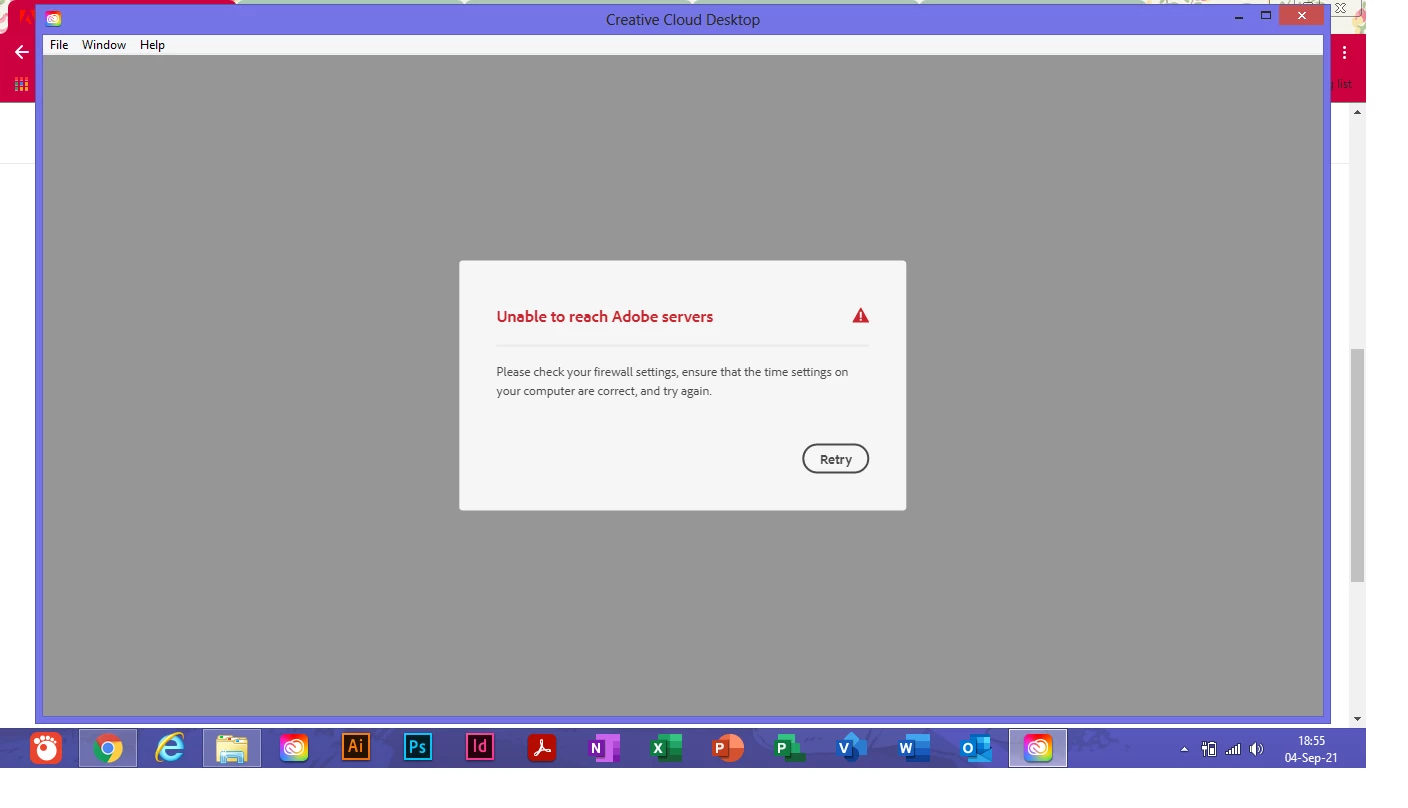Launch PowerPoint from the taskbar
Viewport: 1408px width, 808px height.
[x=728, y=748]
